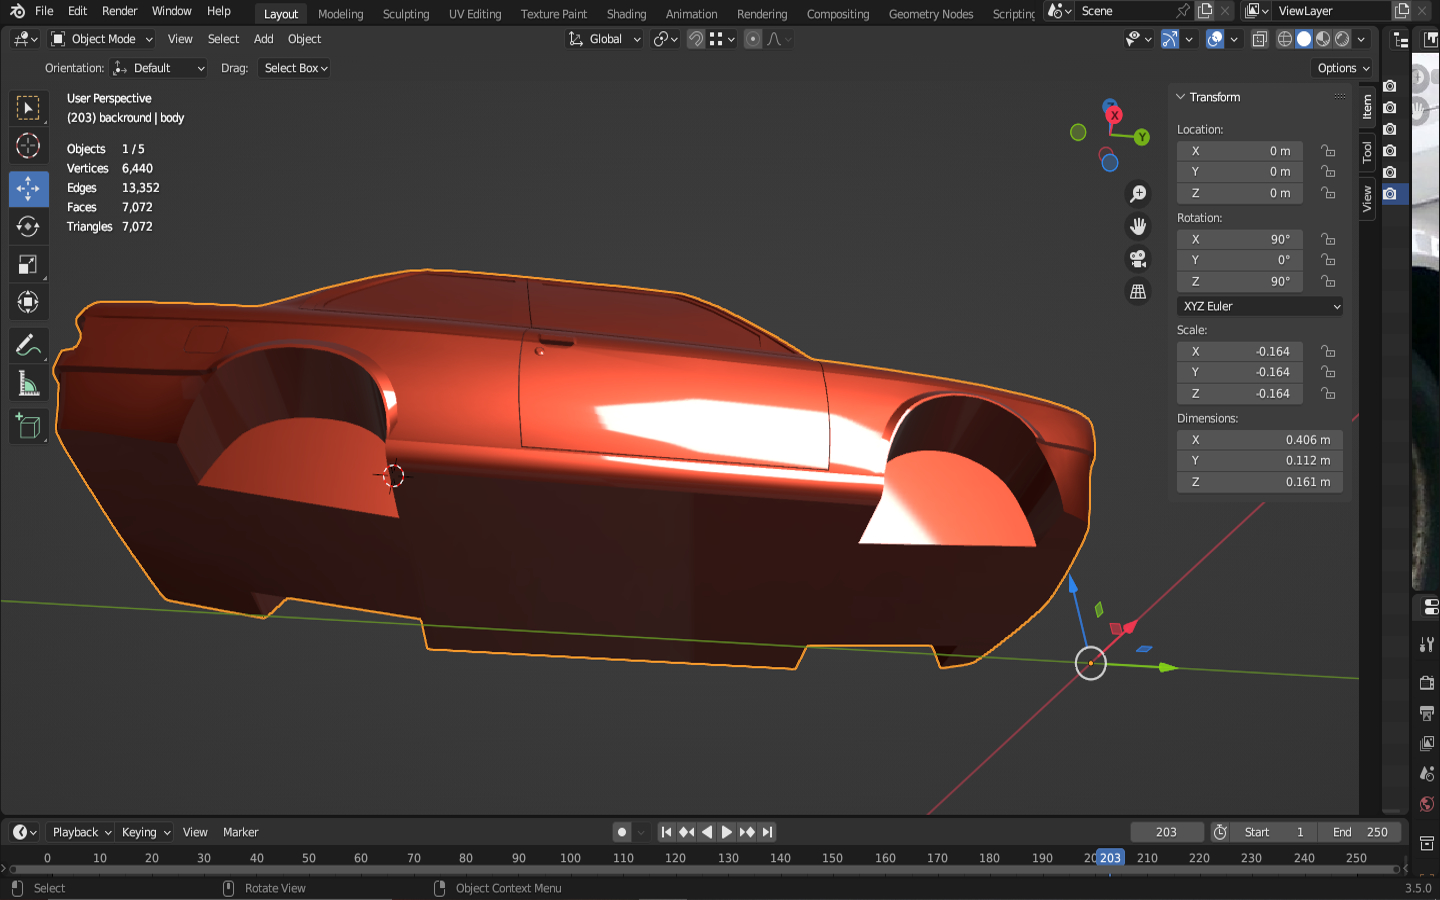The image size is (1440, 900).
Task: Open the Object Mode dropdown
Action: coord(102,39)
